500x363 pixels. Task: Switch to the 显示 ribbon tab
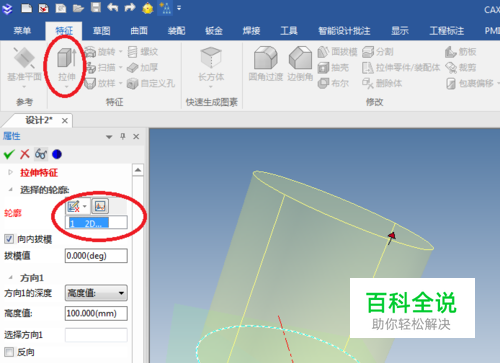click(x=400, y=31)
